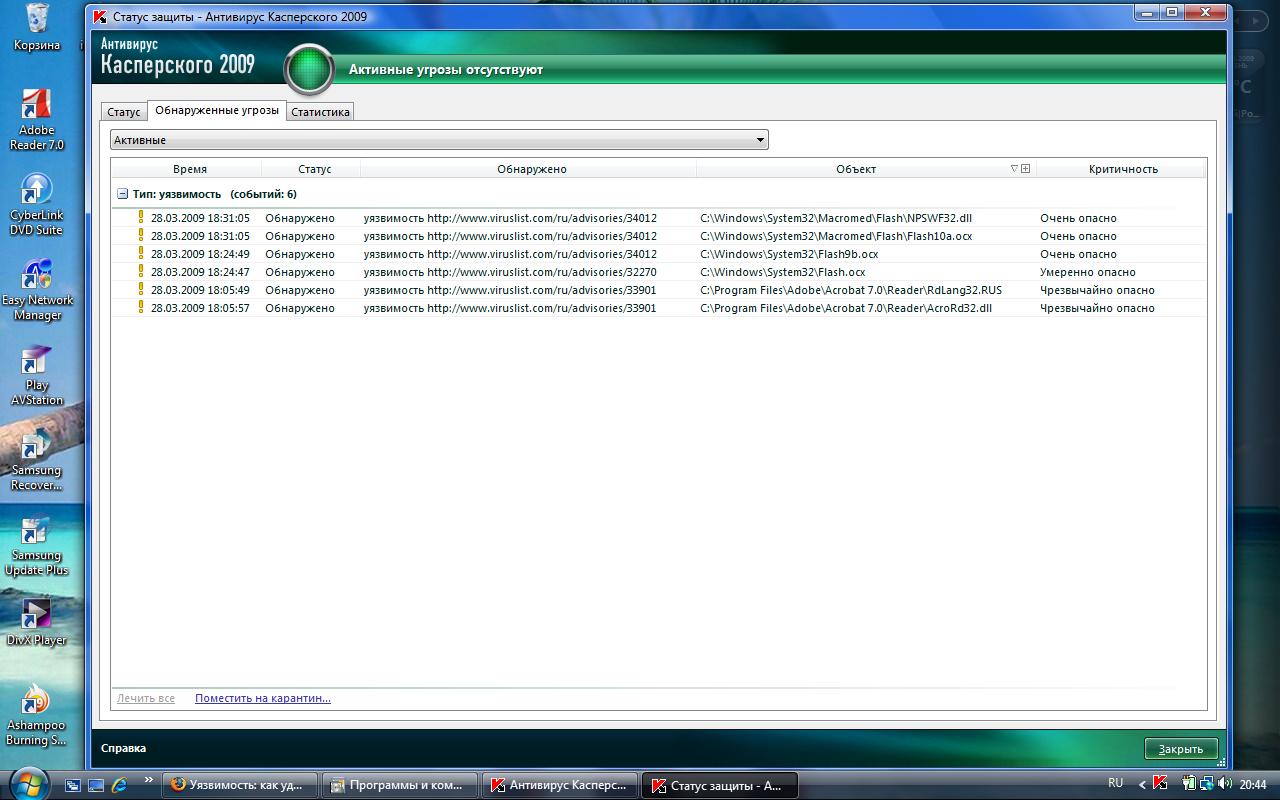Launch Internet Explorer from quick launch

point(119,785)
